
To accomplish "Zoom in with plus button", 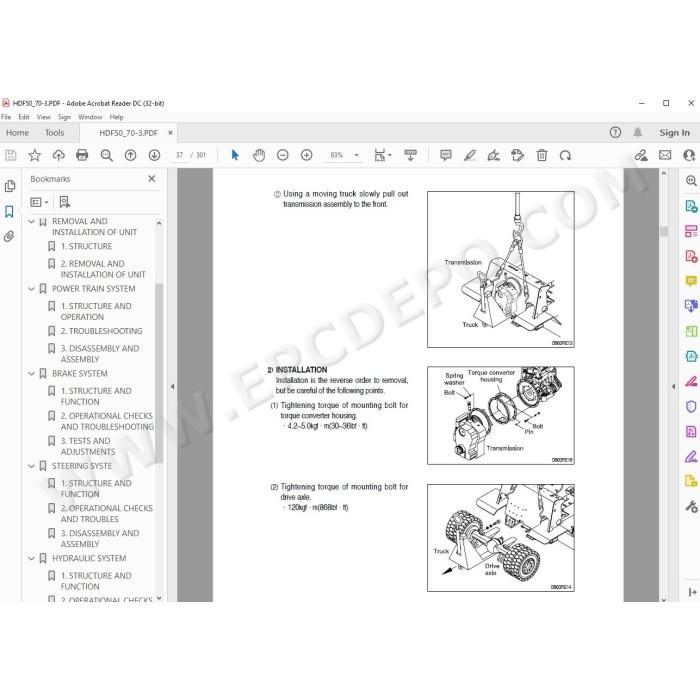I will tap(307, 155).
